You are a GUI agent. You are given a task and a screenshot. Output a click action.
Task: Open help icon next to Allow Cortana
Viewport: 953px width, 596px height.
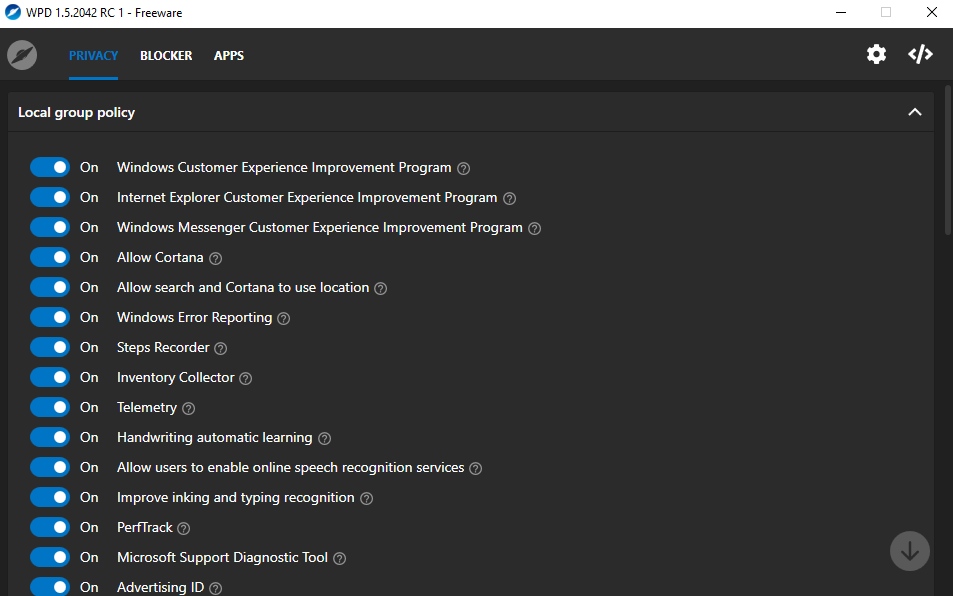[215, 258]
